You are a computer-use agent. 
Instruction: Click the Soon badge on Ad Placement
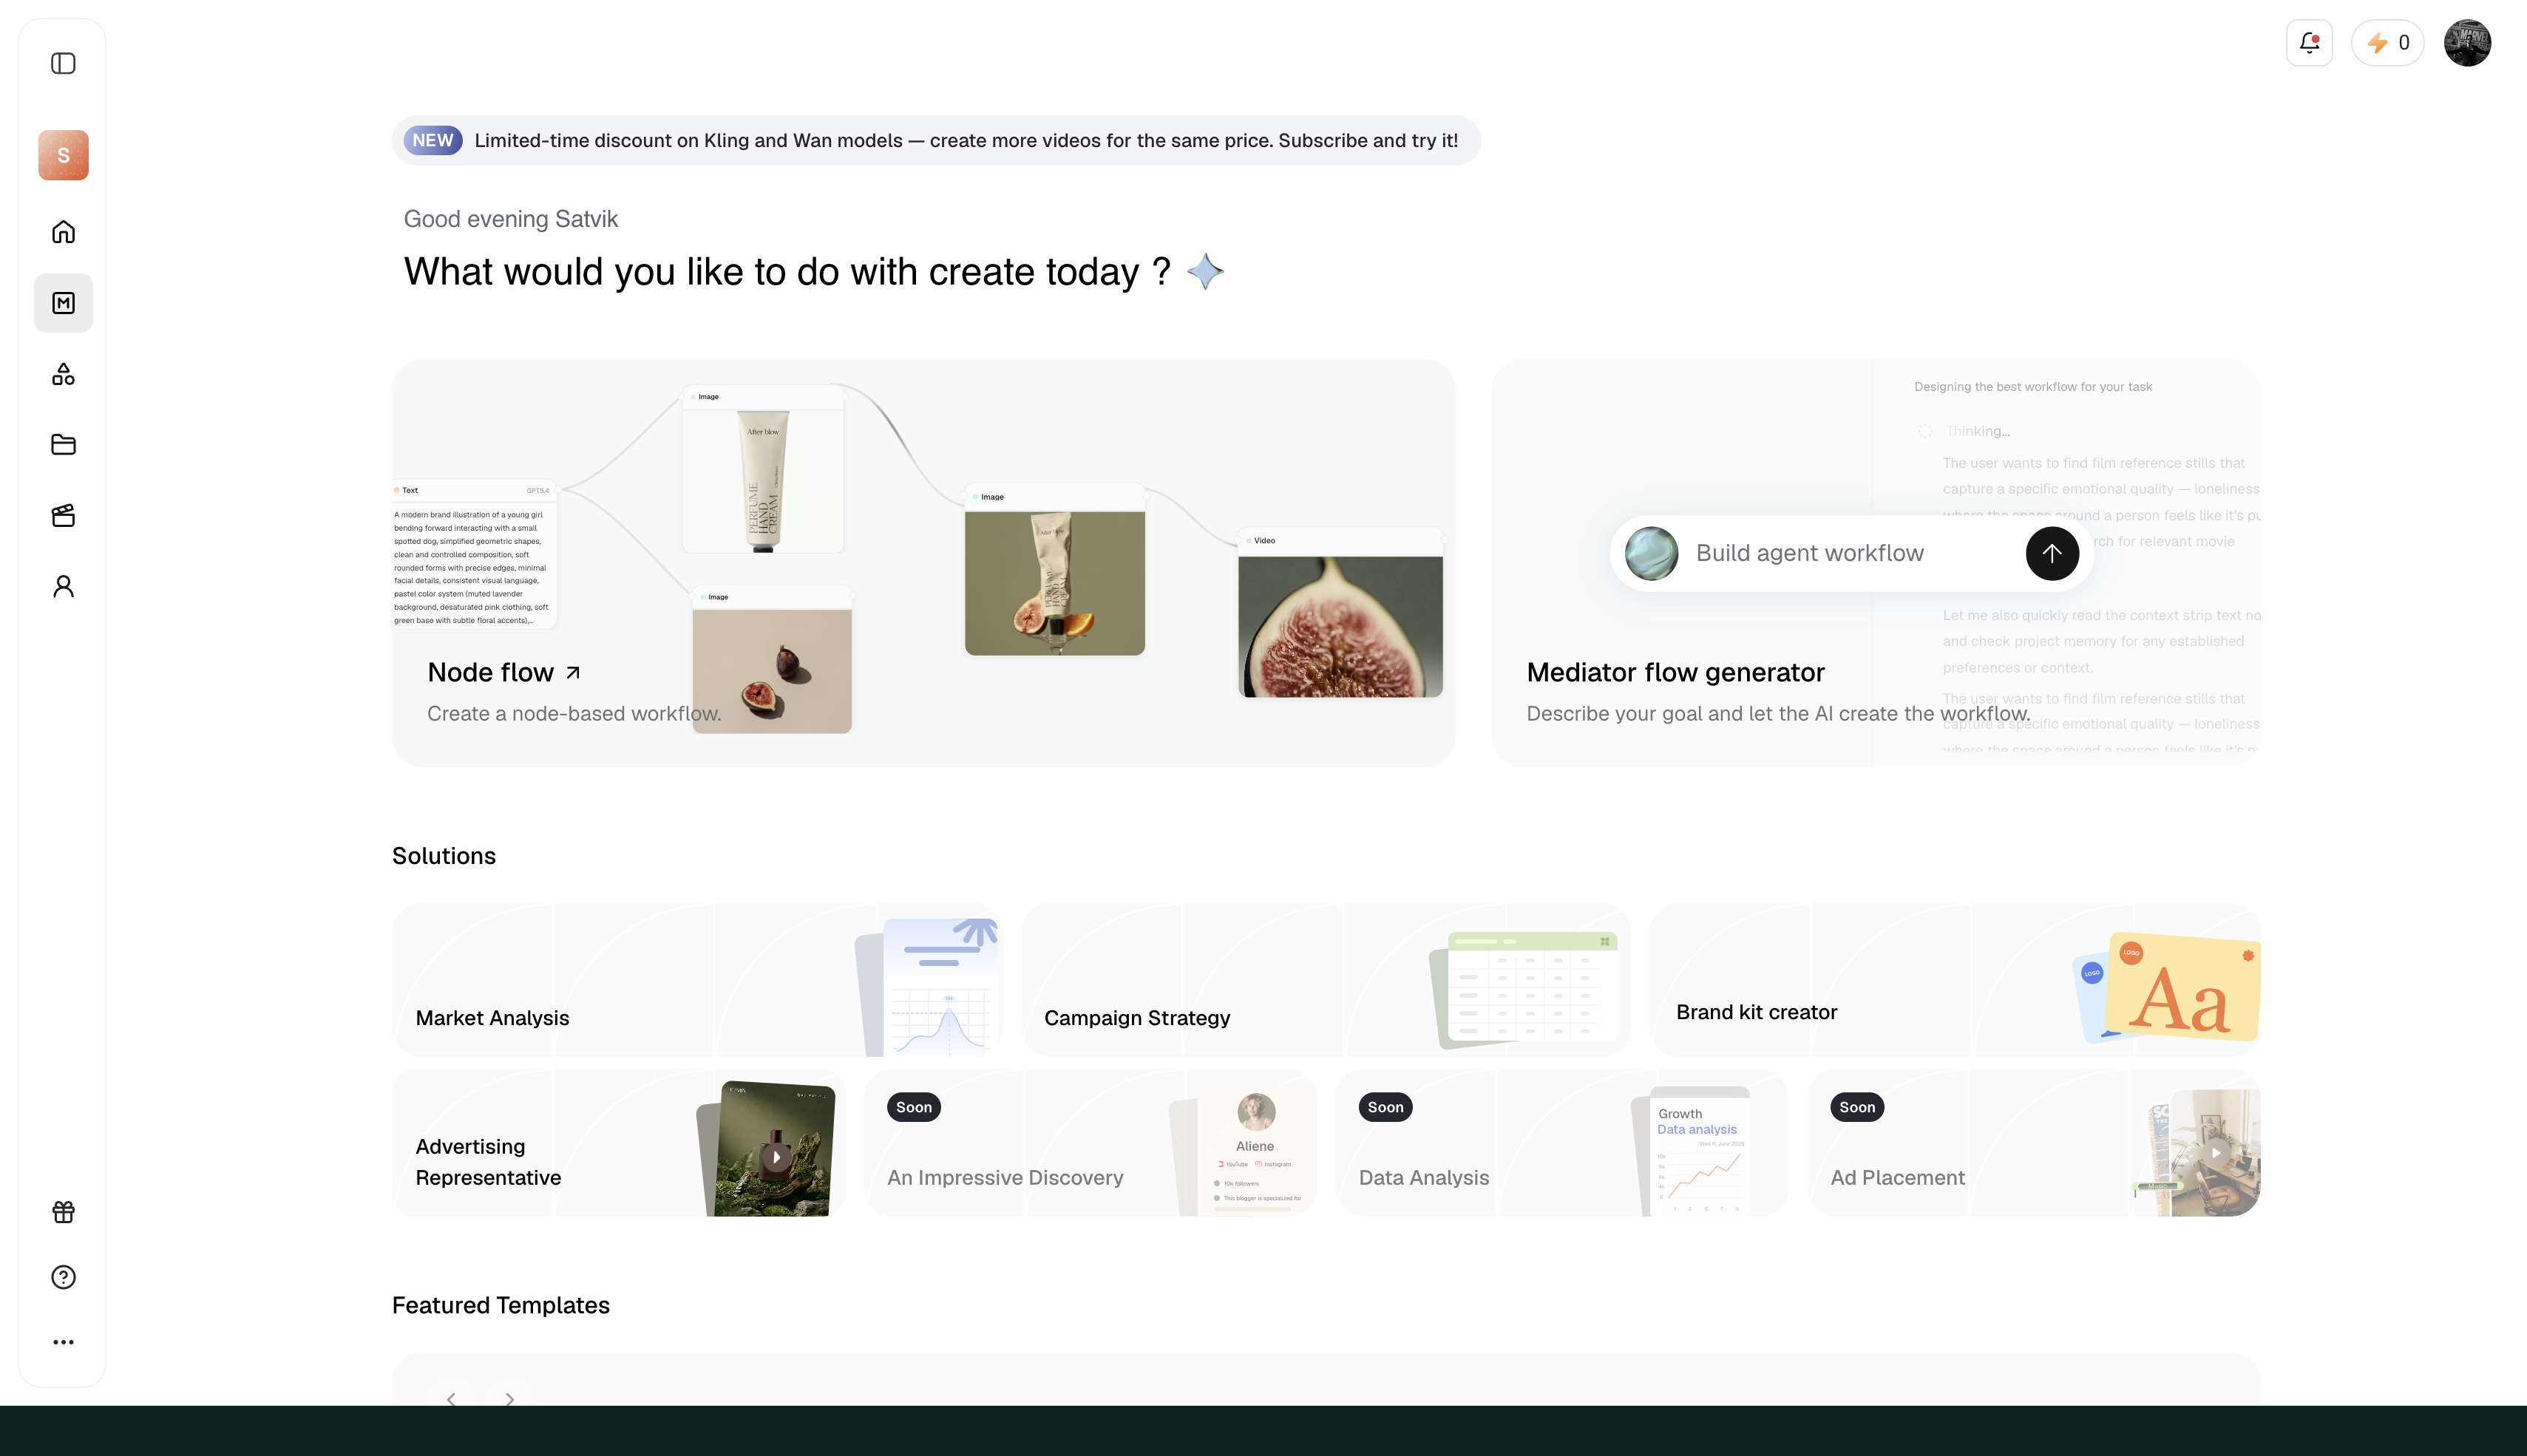tap(1857, 1107)
